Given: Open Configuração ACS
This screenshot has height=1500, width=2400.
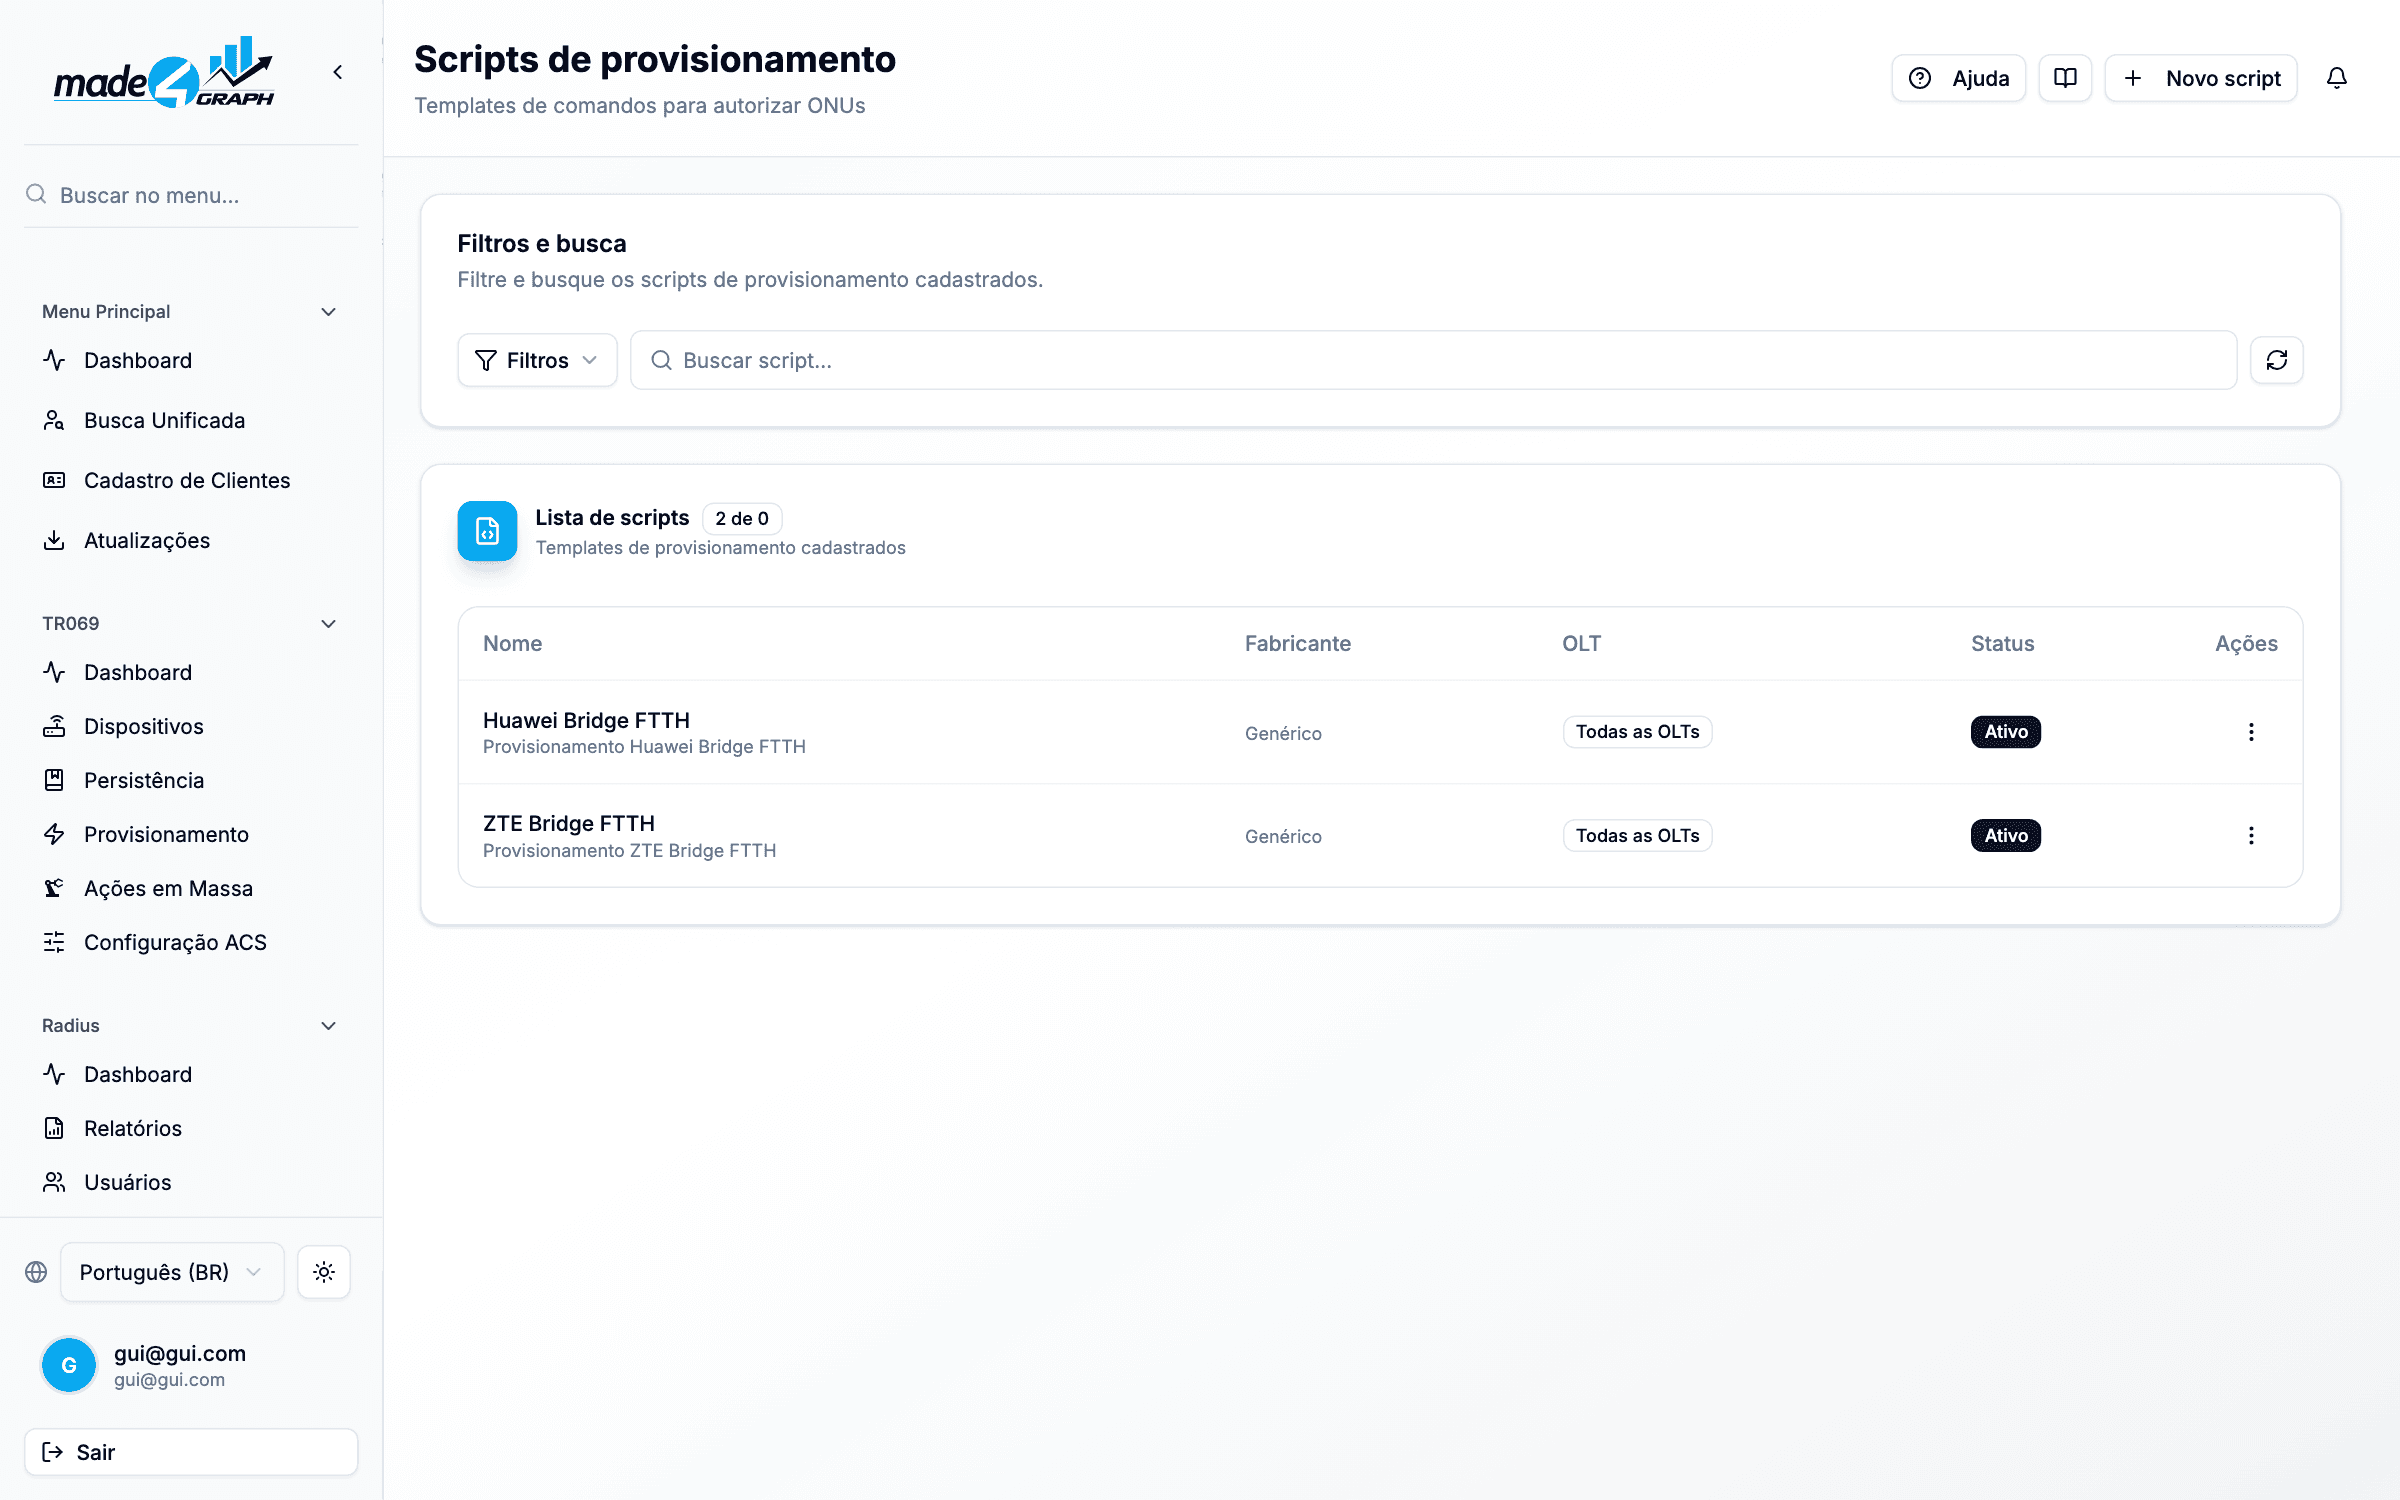Looking at the screenshot, I should click(x=190, y=942).
